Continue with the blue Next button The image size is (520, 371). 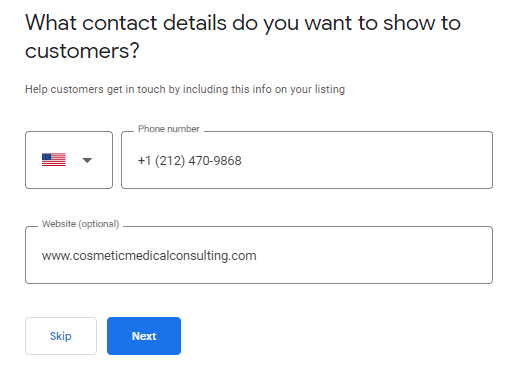144,336
